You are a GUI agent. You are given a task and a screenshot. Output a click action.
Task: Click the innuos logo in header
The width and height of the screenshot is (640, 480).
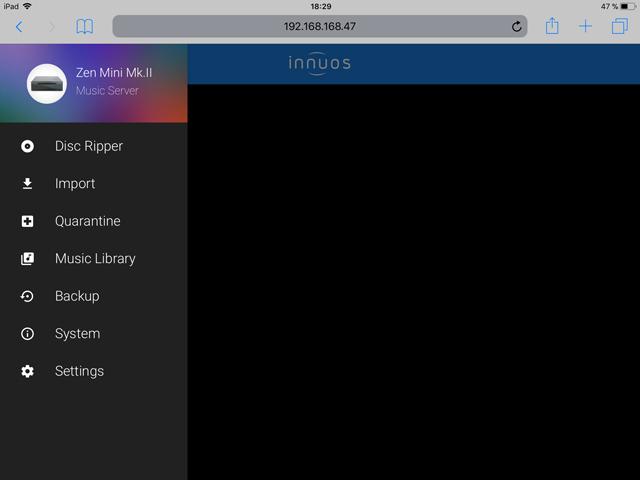[319, 64]
